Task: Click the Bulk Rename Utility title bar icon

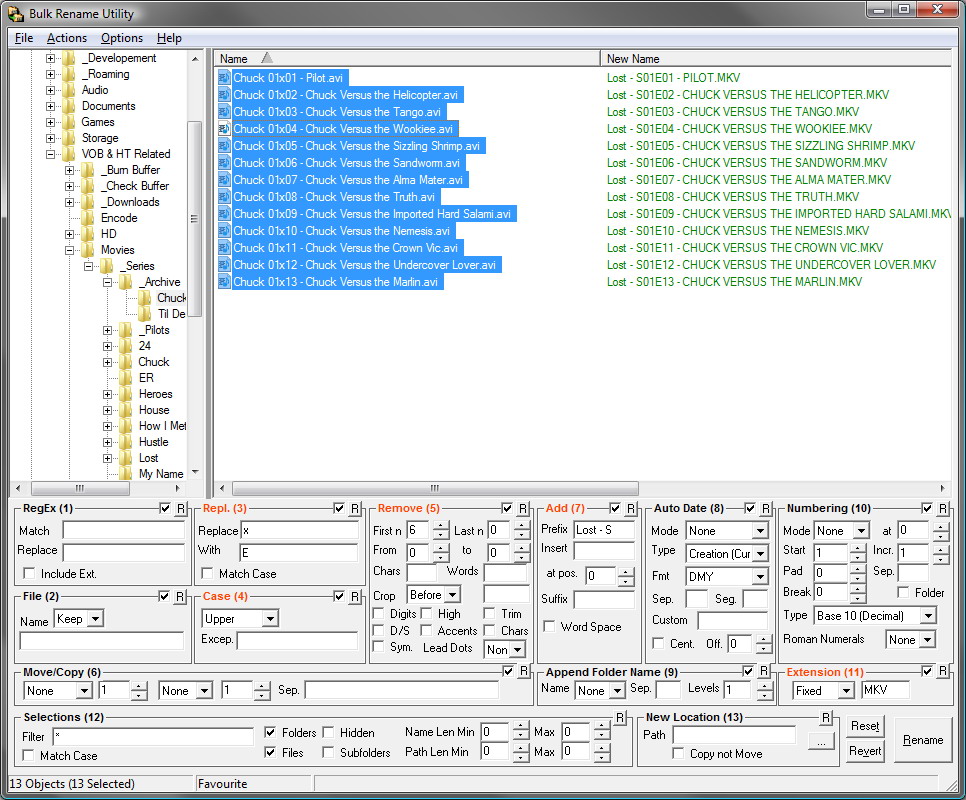Action: click(x=15, y=13)
